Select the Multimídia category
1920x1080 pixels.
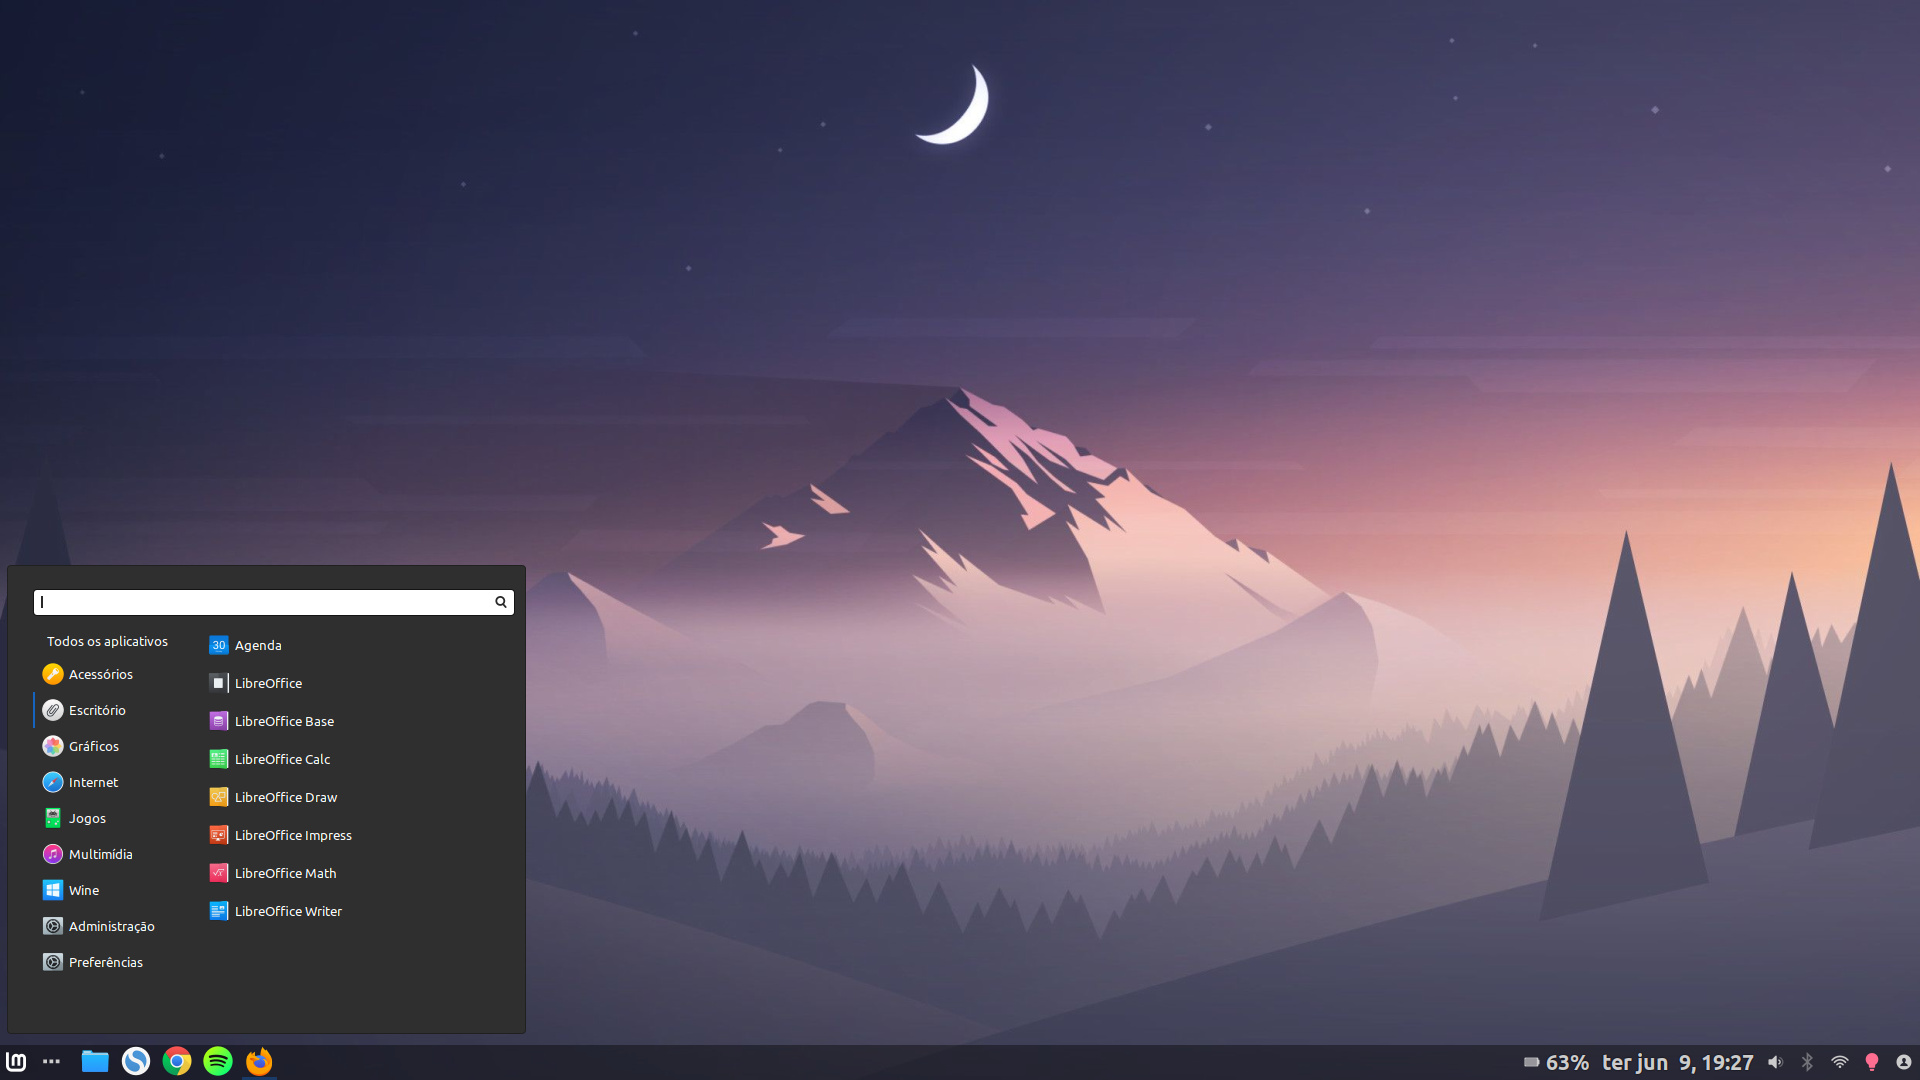[x=100, y=854]
